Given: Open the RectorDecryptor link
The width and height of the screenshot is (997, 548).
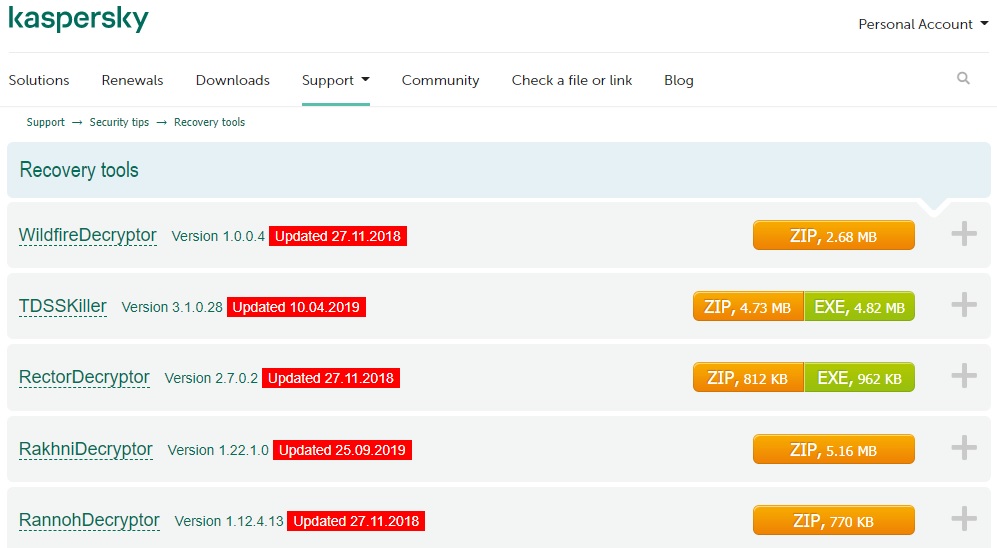Looking at the screenshot, I should [x=85, y=378].
